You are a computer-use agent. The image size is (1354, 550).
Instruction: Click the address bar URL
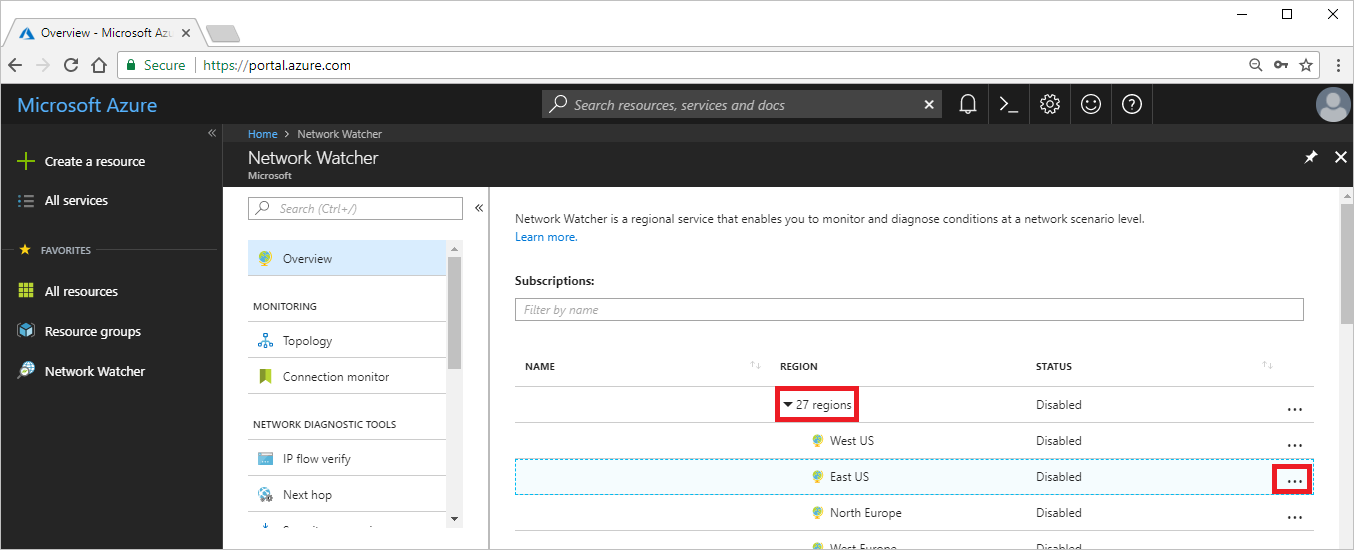[277, 65]
